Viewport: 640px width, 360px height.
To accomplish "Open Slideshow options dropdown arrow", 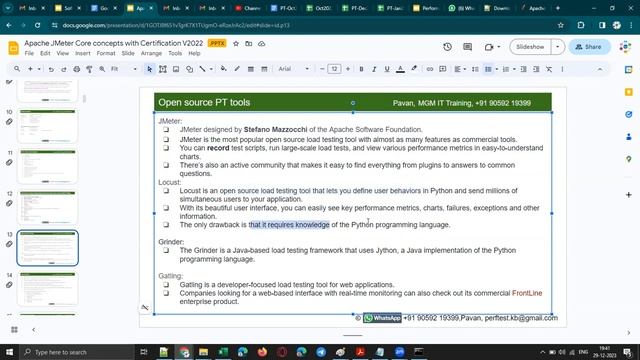I will (558, 47).
